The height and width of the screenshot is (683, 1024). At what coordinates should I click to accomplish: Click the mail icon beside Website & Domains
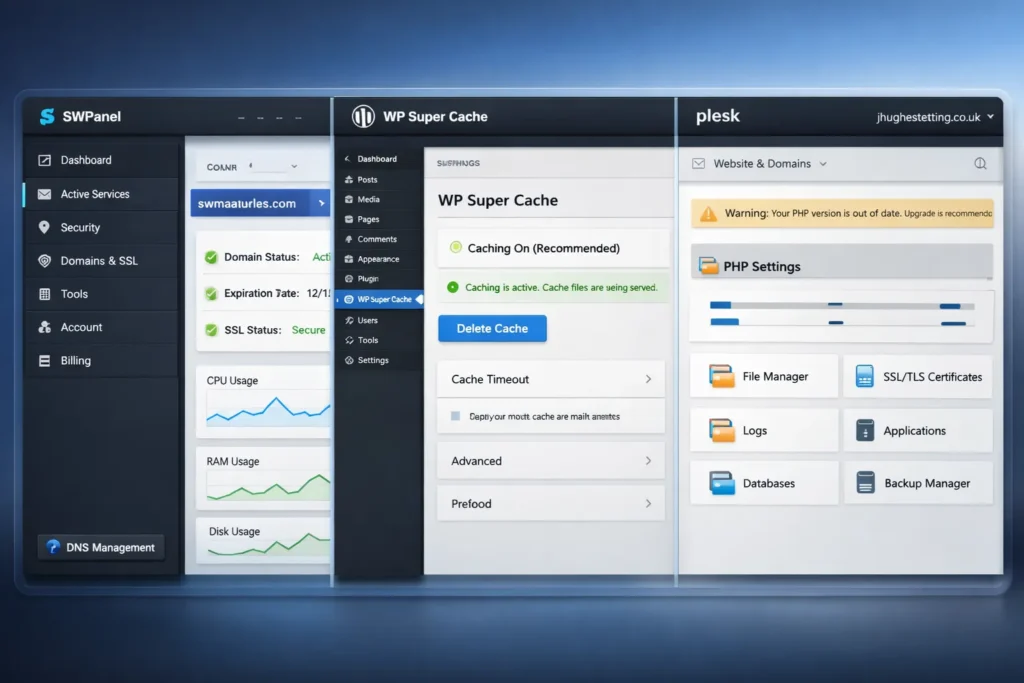(698, 163)
